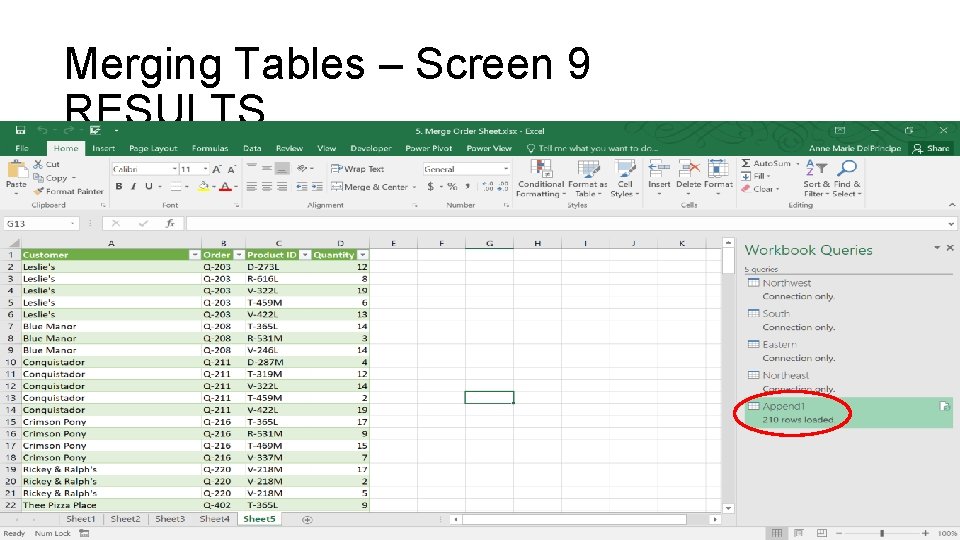The image size is (960, 540).
Task: Open the General number format dropdown
Action: (x=506, y=169)
